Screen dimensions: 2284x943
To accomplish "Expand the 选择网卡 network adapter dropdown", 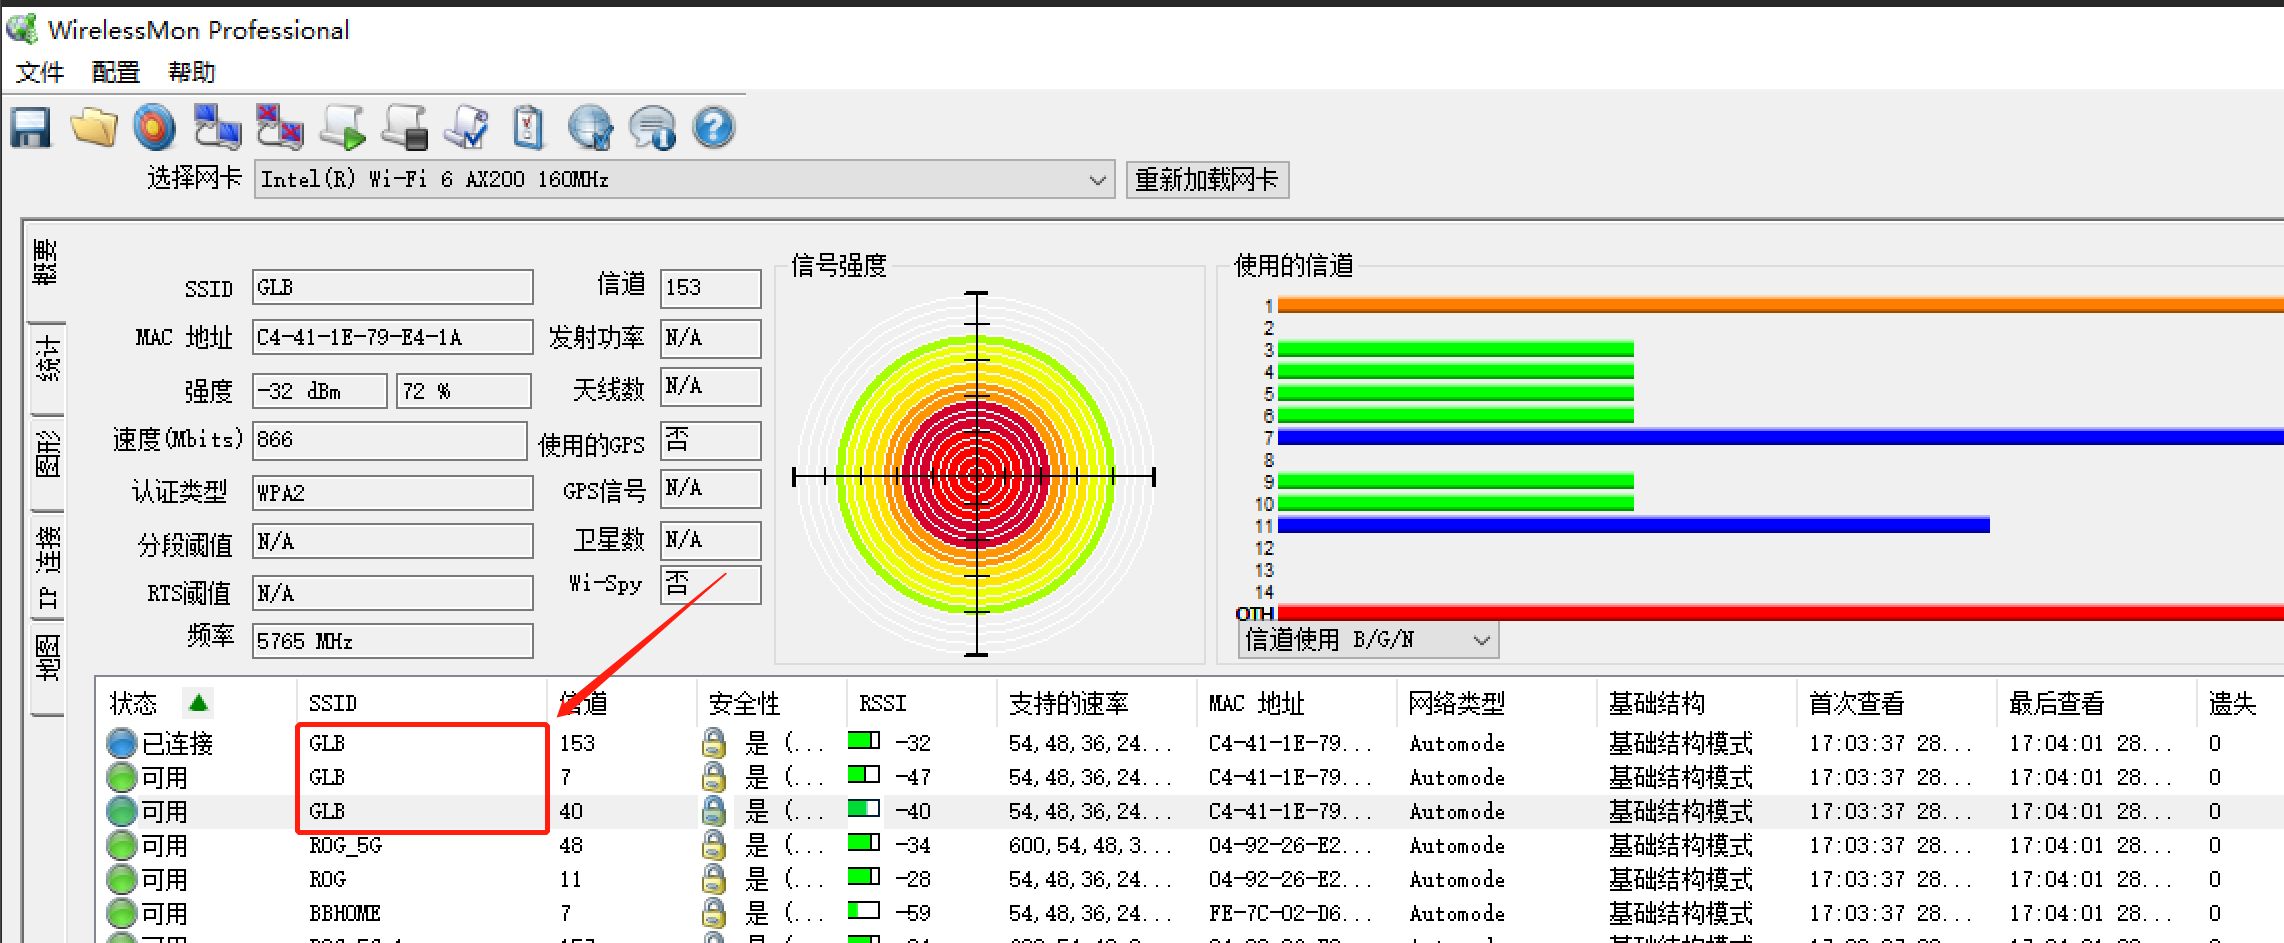I will tap(1097, 180).
